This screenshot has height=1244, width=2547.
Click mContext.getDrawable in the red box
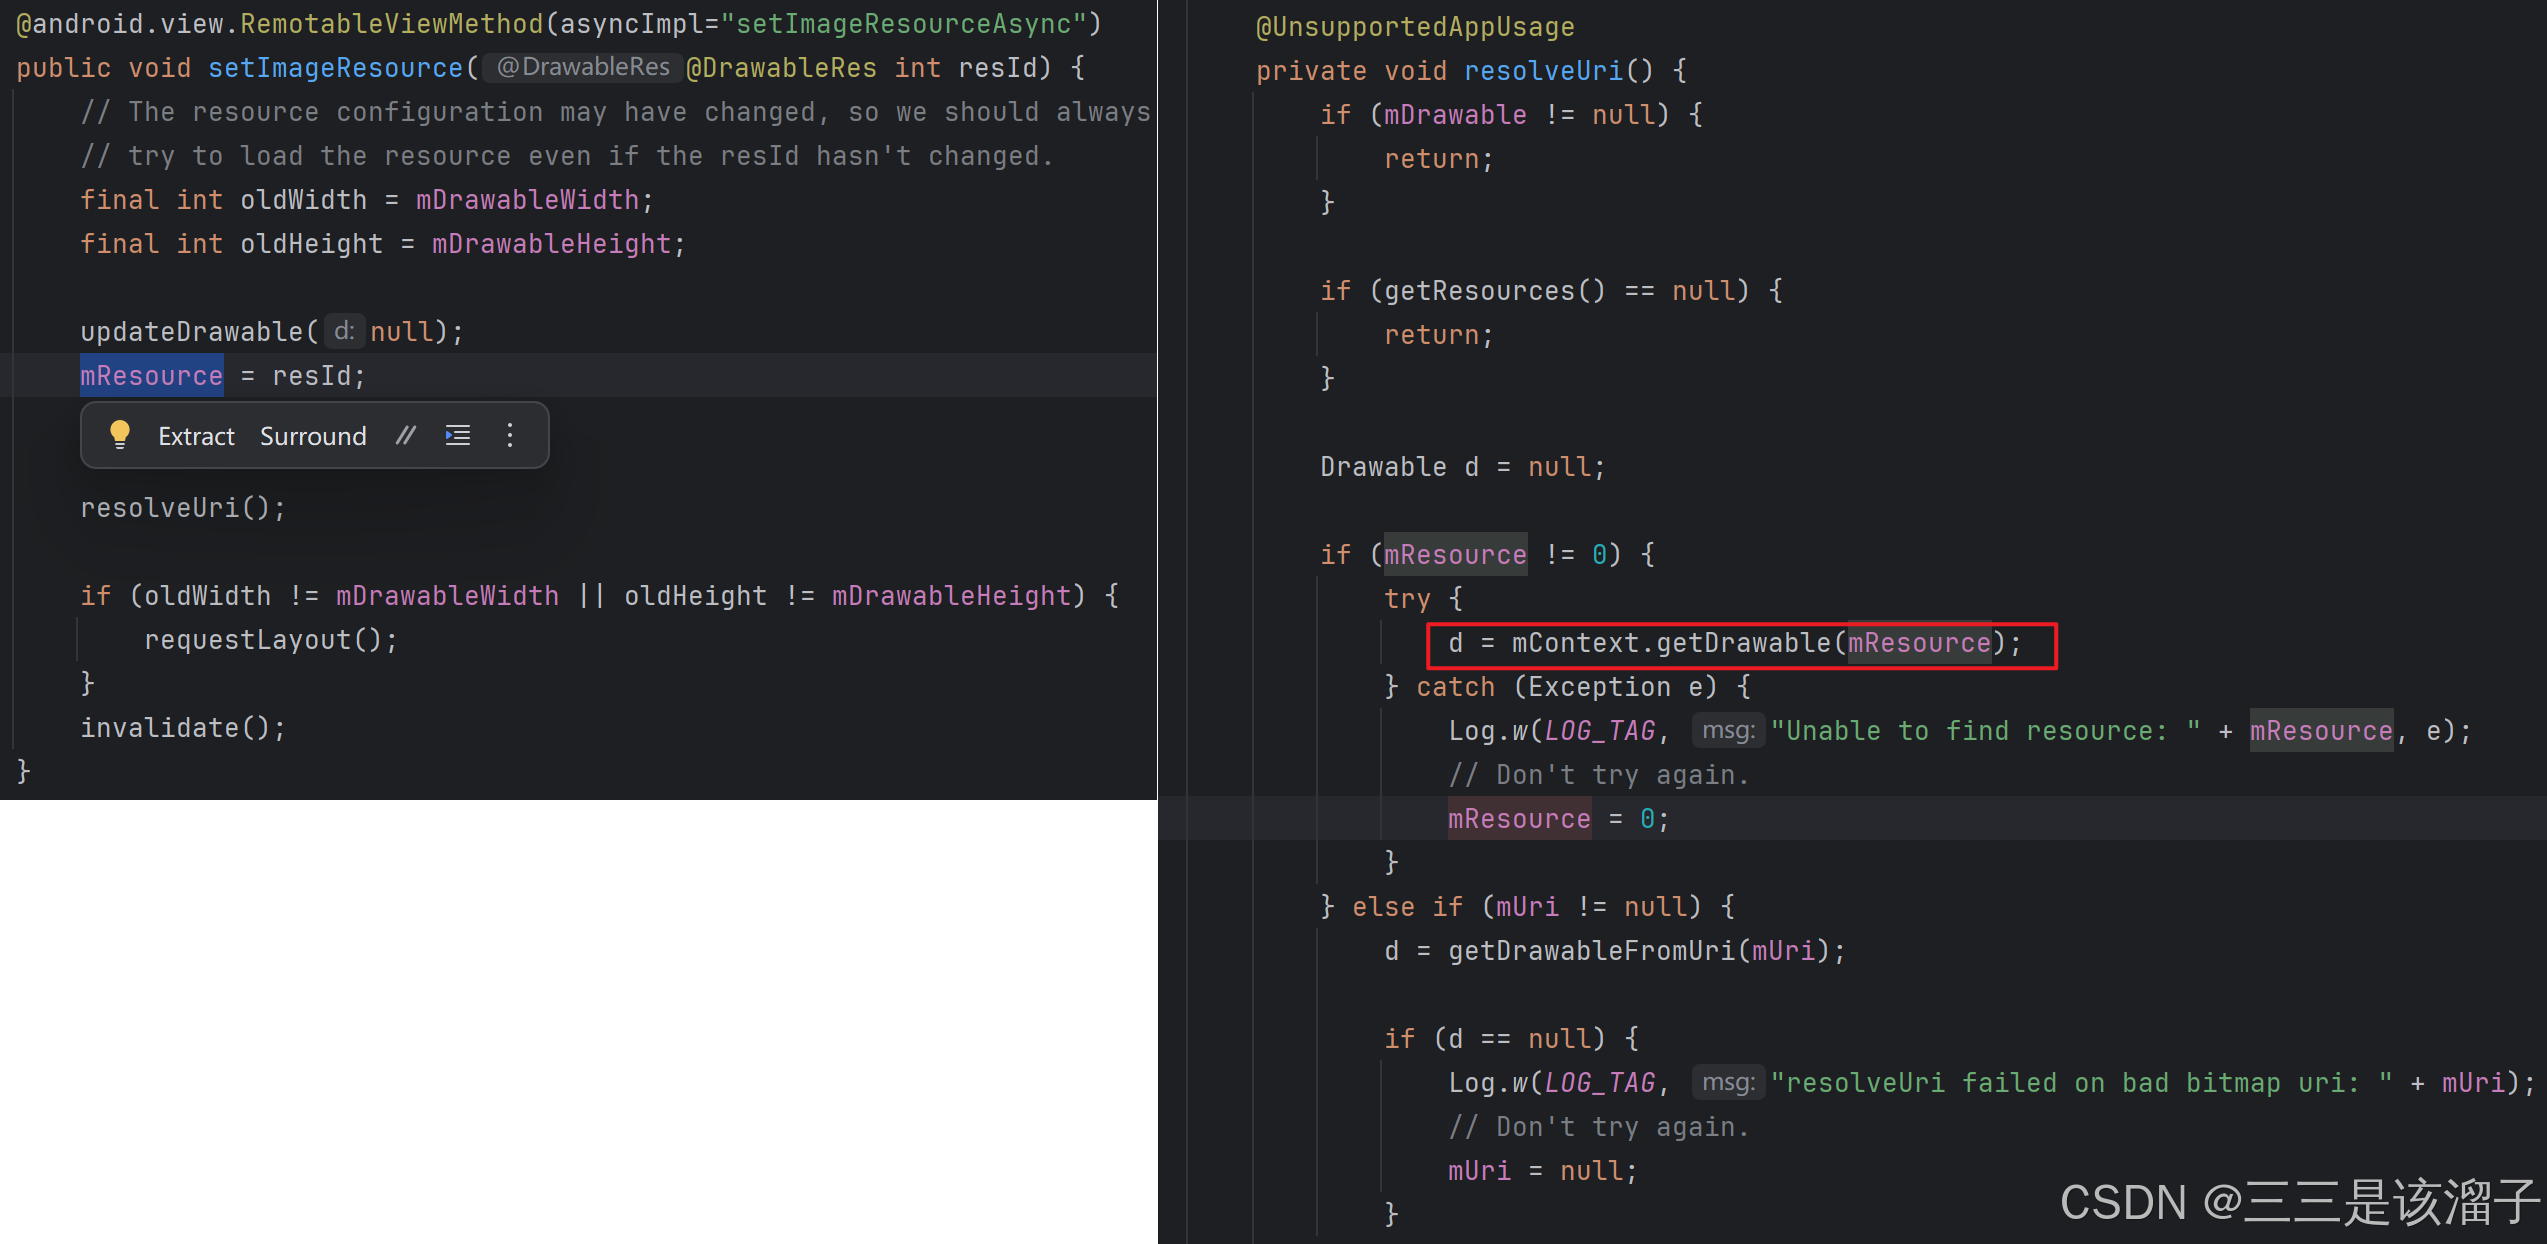[1670, 643]
